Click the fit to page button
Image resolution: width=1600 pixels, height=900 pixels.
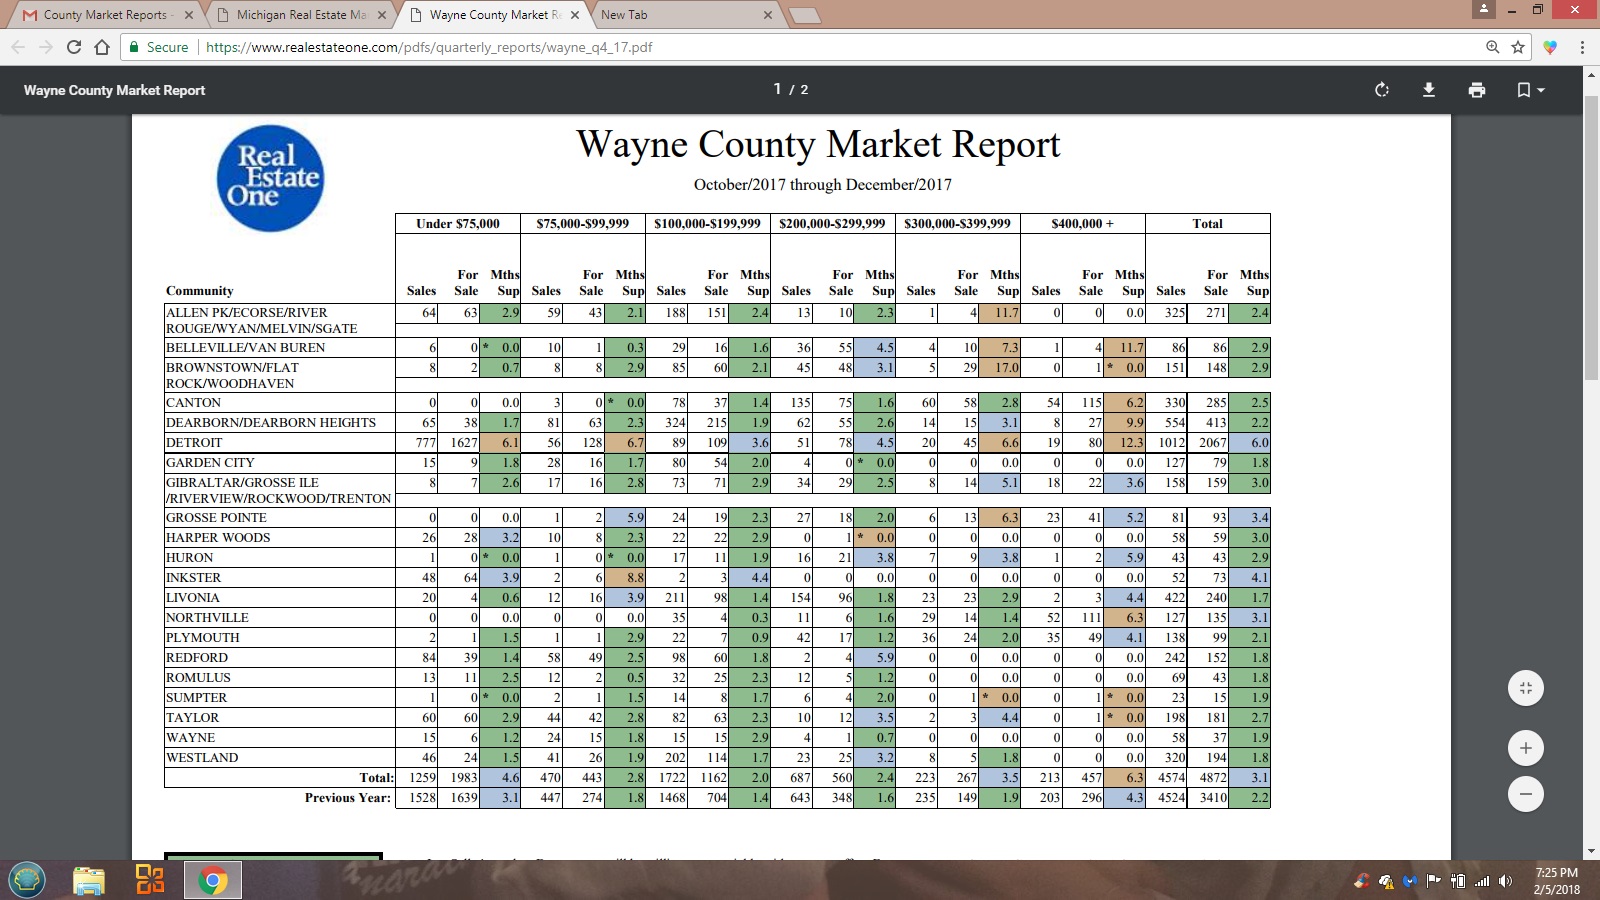pyautogui.click(x=1525, y=688)
